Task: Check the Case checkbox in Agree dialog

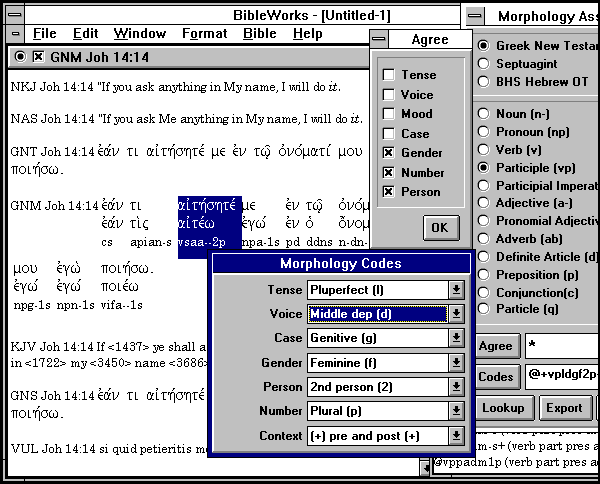Action: coord(388,134)
